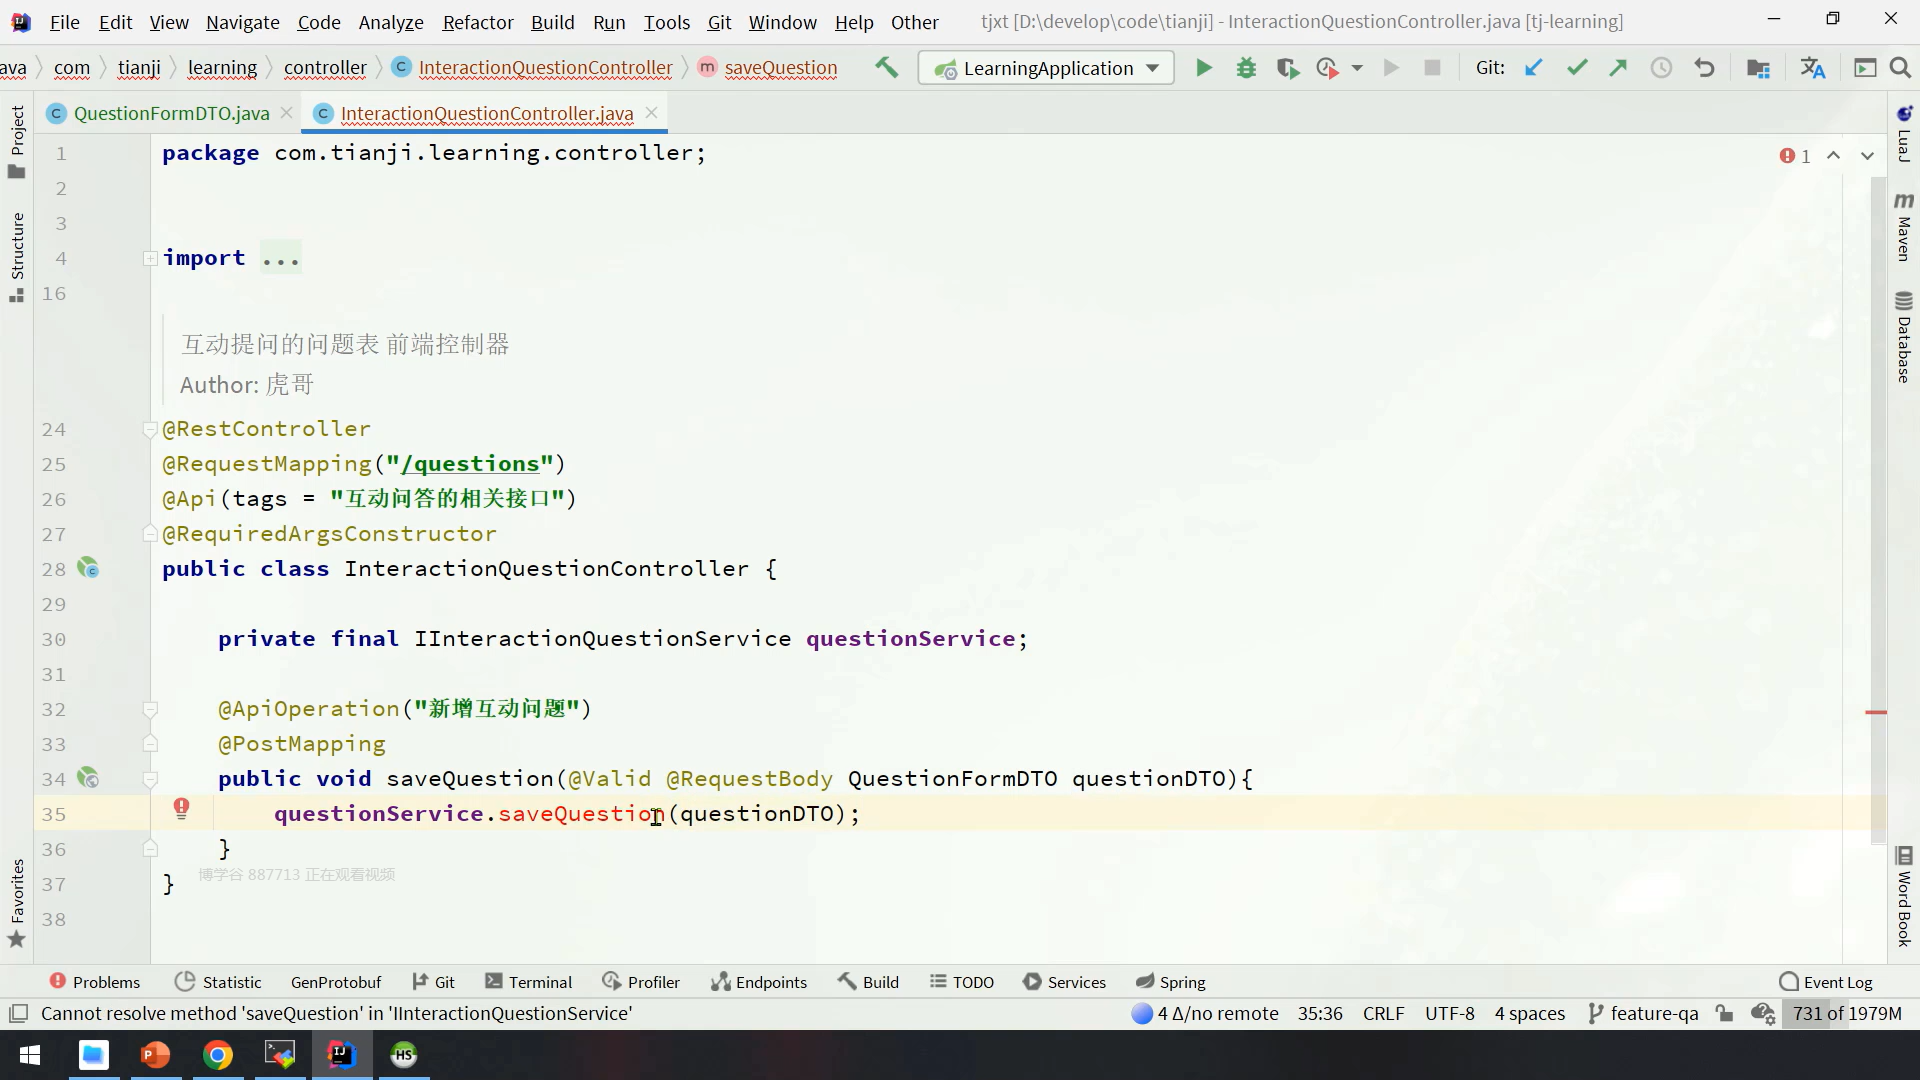Click the translate icon in toolbar
Screen dimensions: 1920x1080
coord(1812,68)
